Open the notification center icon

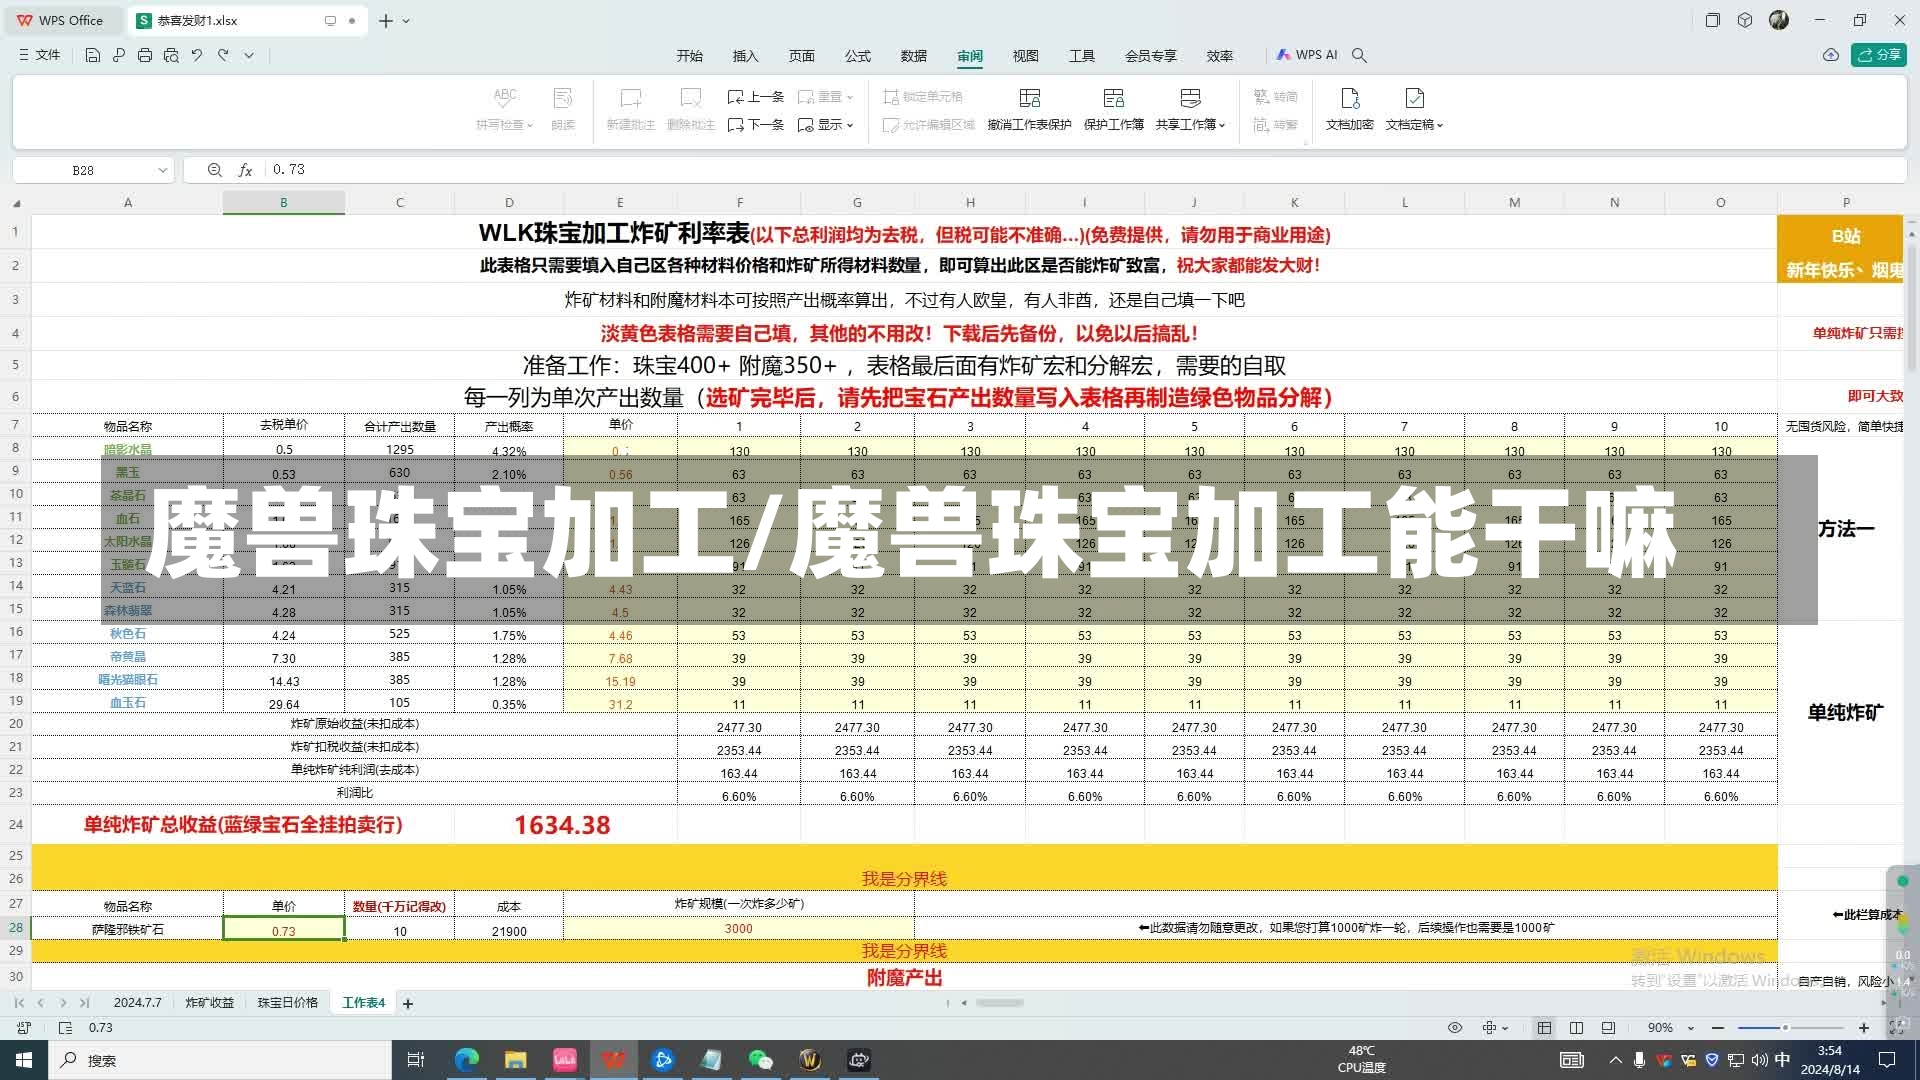coord(1887,1060)
